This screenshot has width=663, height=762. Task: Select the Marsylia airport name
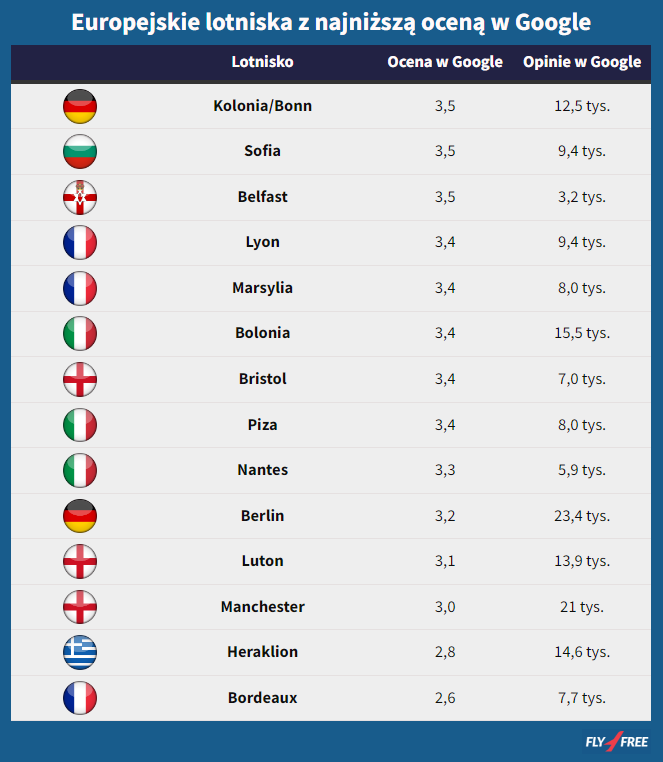(x=262, y=288)
